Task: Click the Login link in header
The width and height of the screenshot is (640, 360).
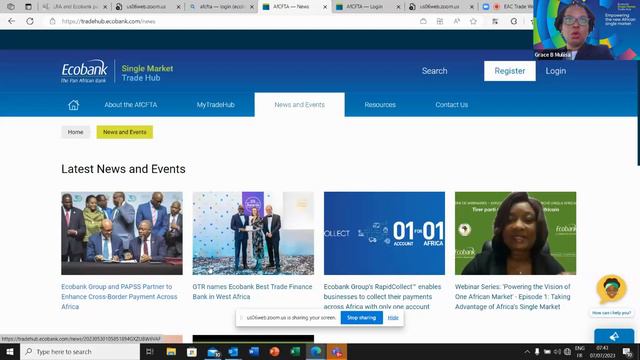Action: point(556,71)
